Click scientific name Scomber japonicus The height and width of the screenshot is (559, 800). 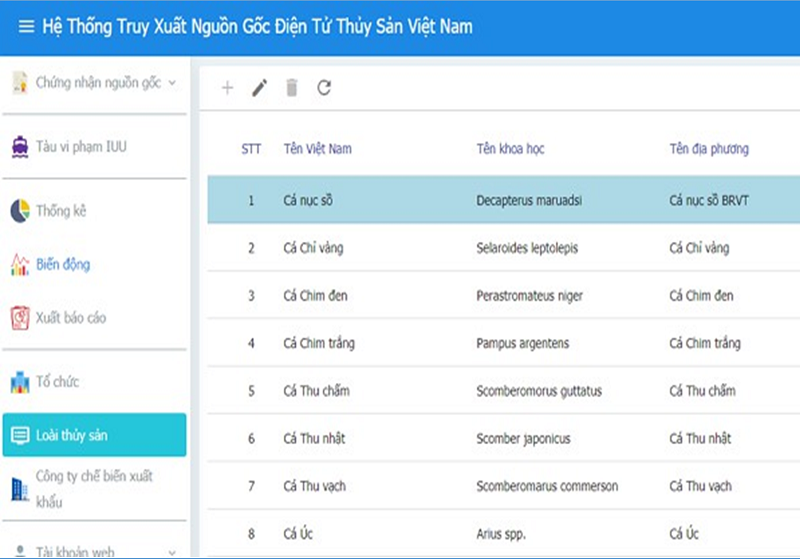pyautogui.click(x=523, y=439)
